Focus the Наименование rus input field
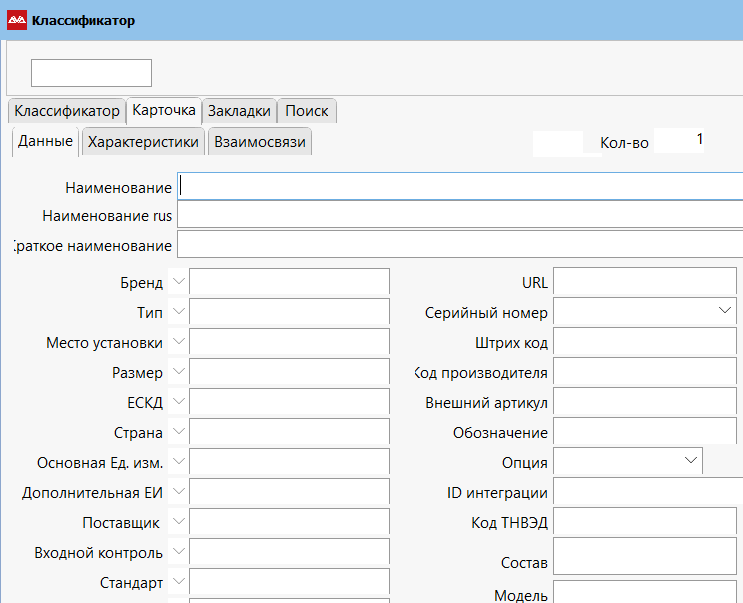The width and height of the screenshot is (743, 603). 460,215
